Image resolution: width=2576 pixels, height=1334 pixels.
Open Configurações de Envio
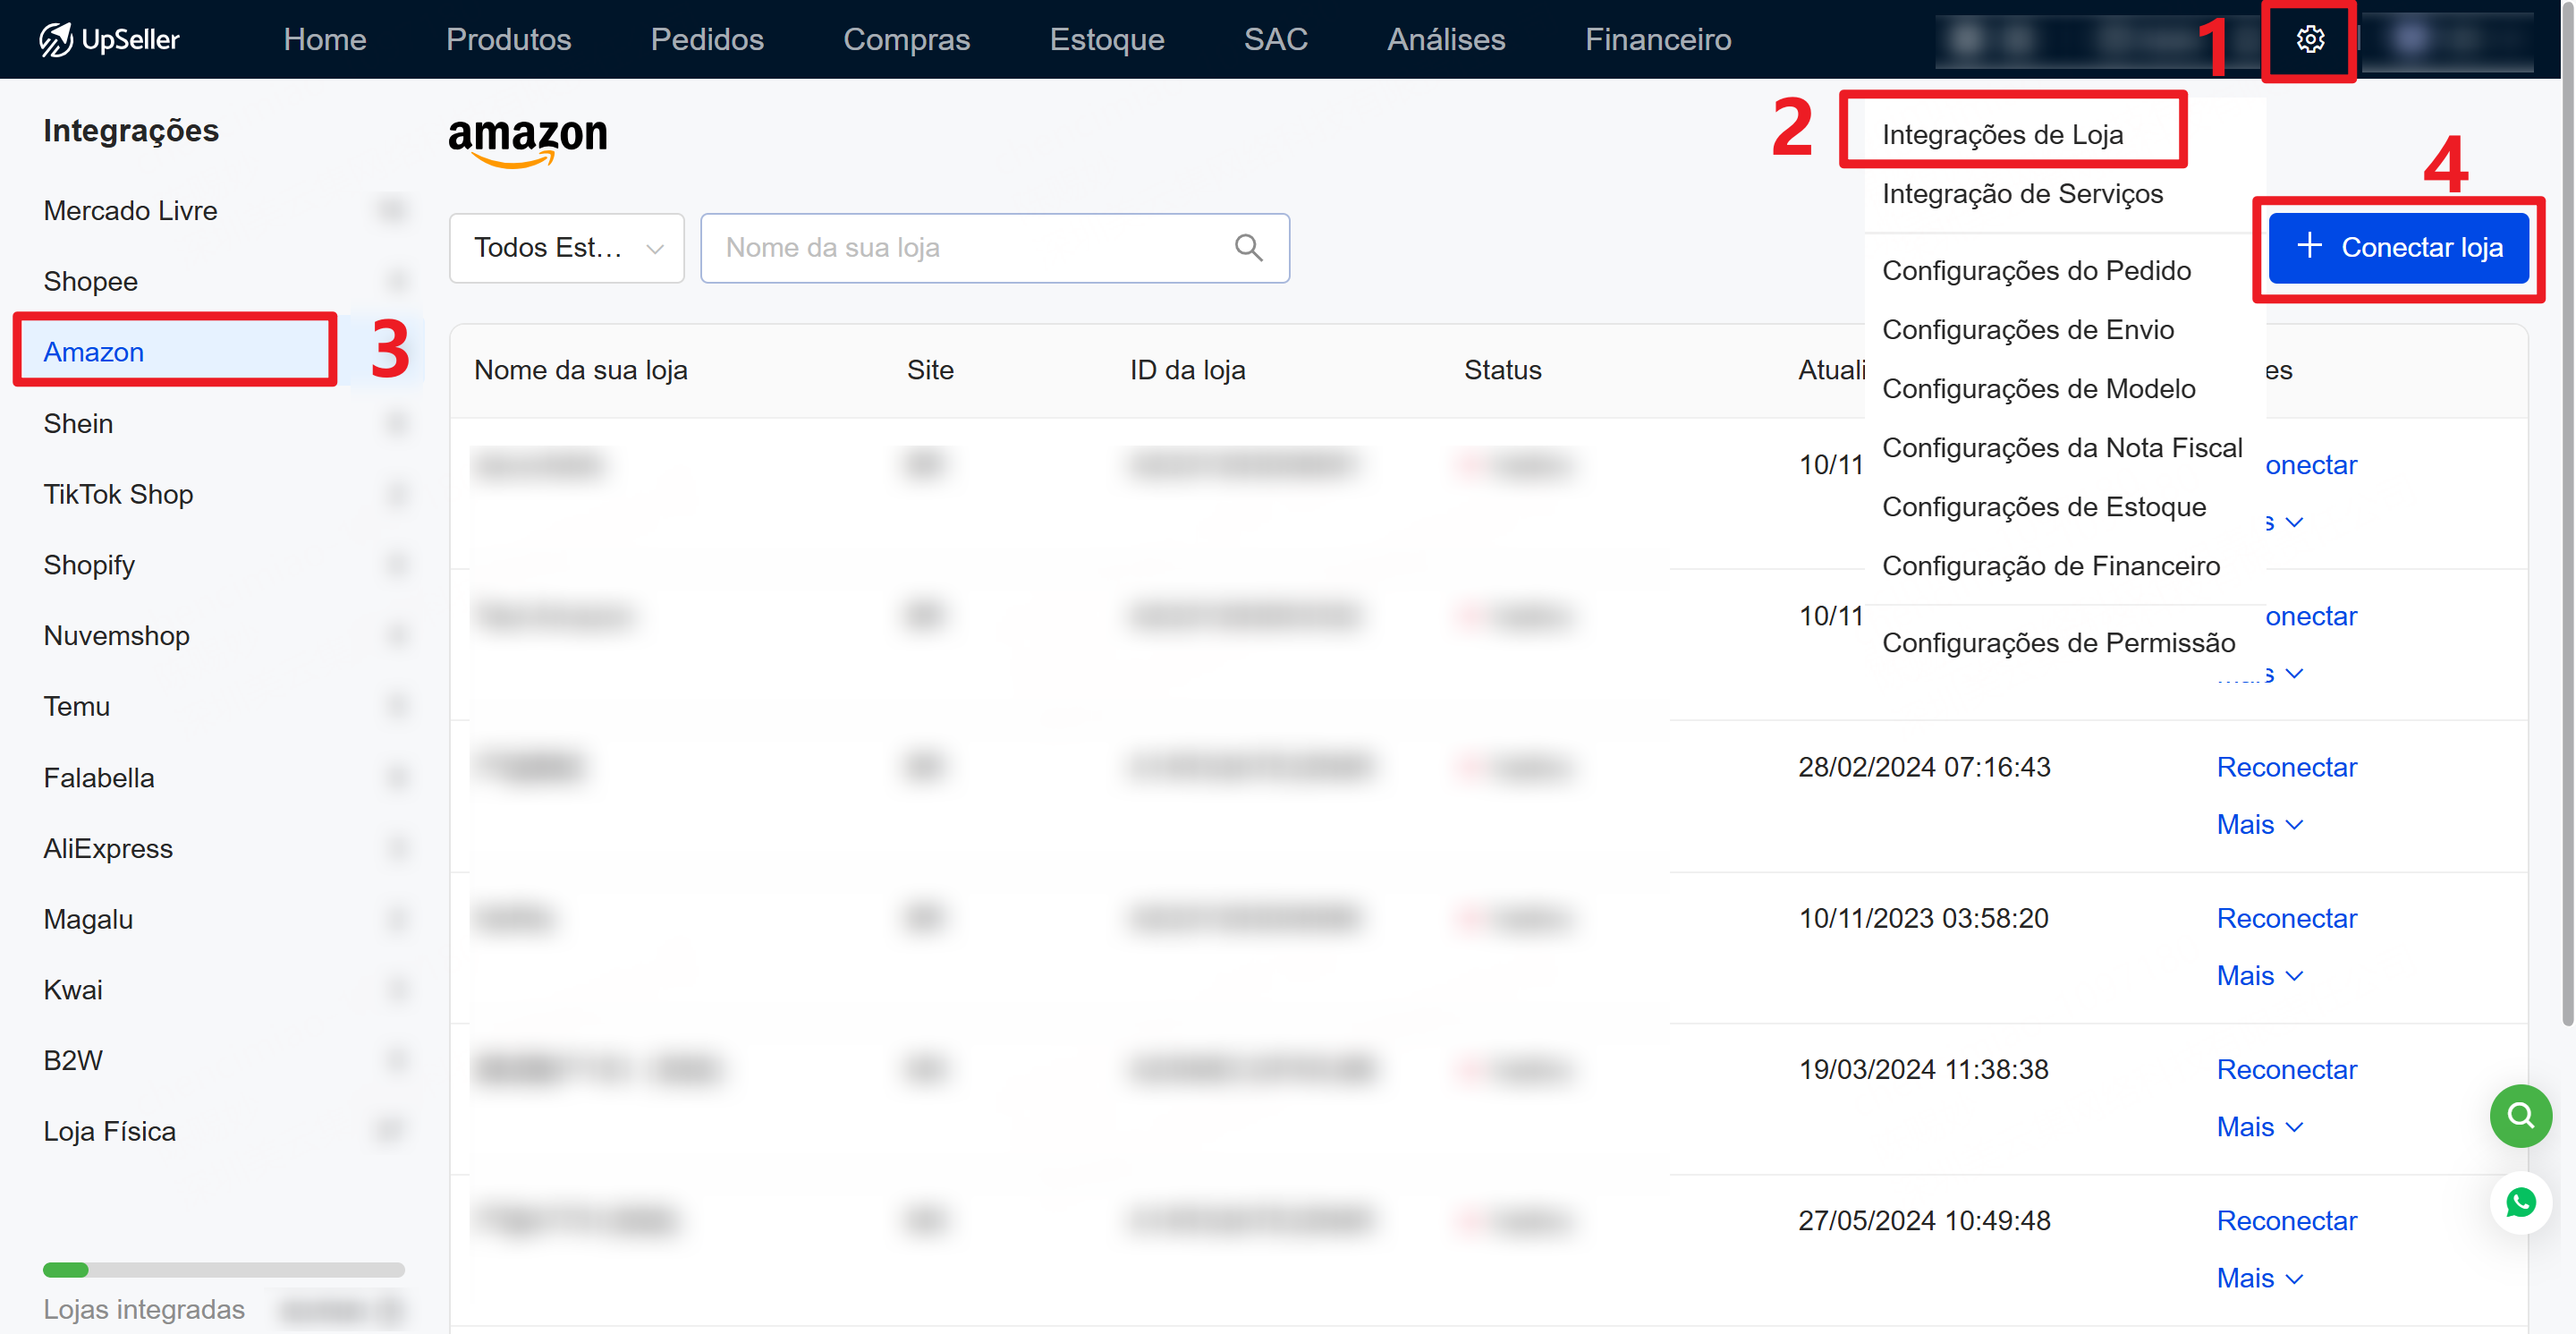click(2027, 329)
